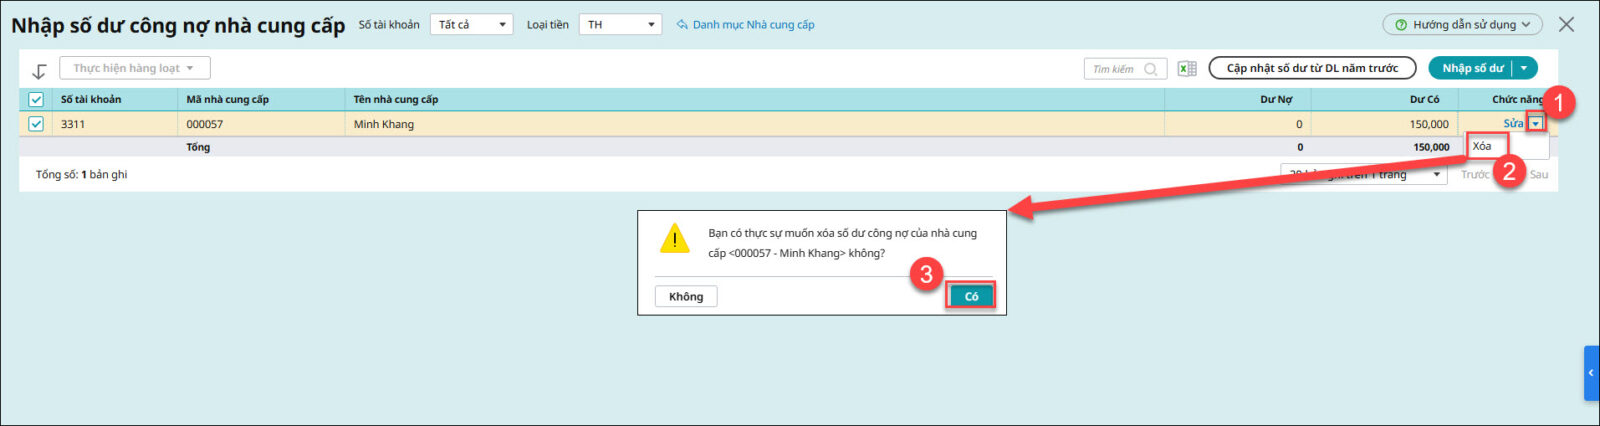Open the Hướng dẫn sử dụng help button
1600x426 pixels.
1462,24
